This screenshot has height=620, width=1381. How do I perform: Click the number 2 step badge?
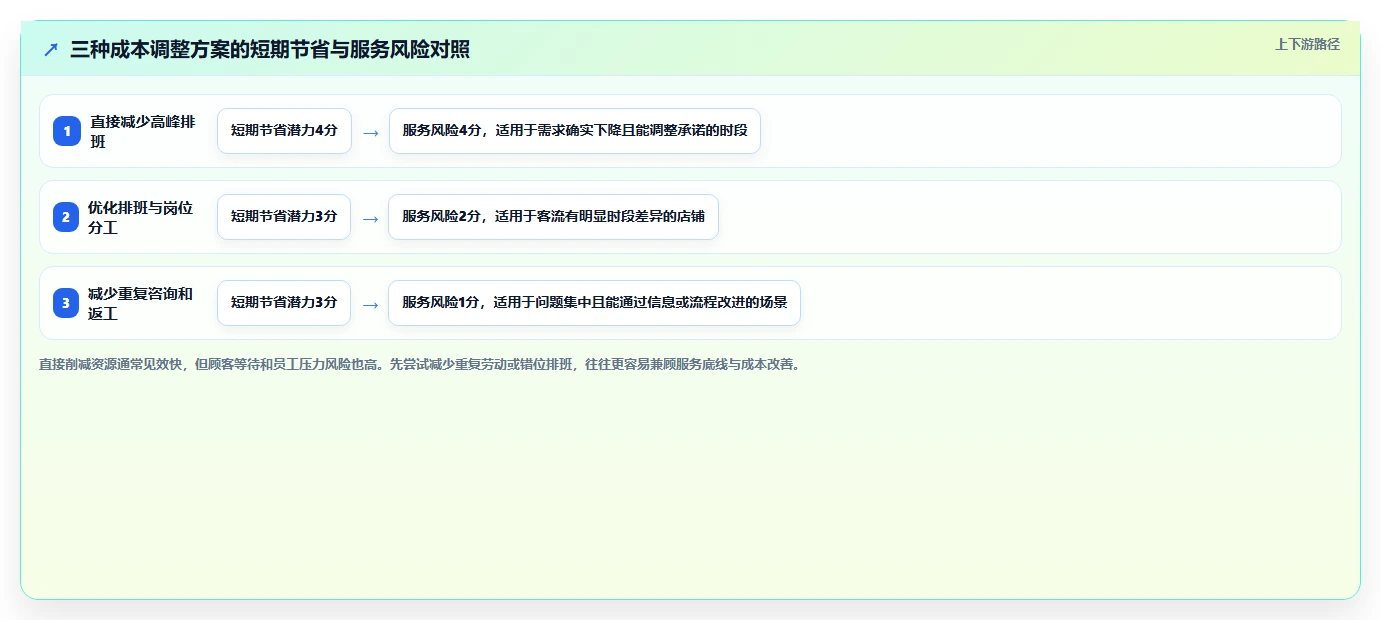click(66, 217)
